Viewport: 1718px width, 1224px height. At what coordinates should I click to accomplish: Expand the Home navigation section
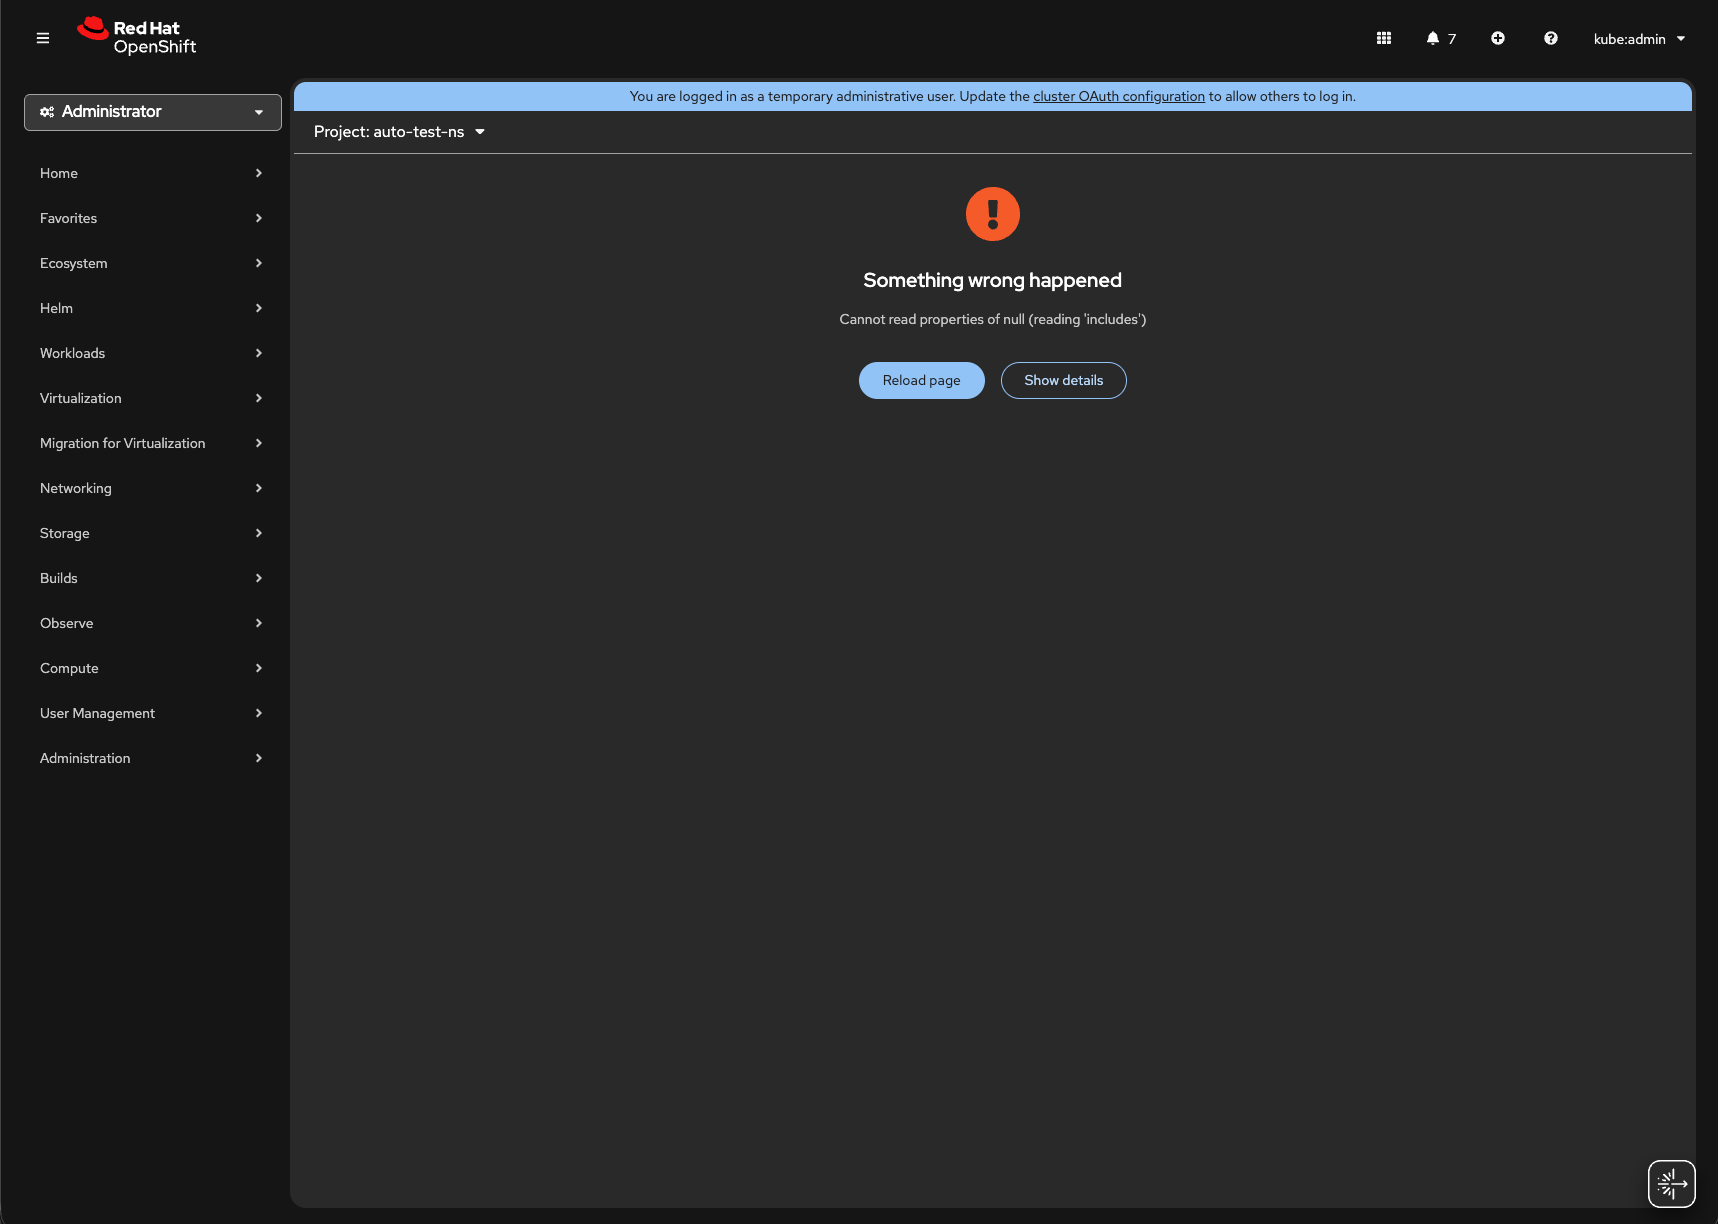(x=151, y=173)
